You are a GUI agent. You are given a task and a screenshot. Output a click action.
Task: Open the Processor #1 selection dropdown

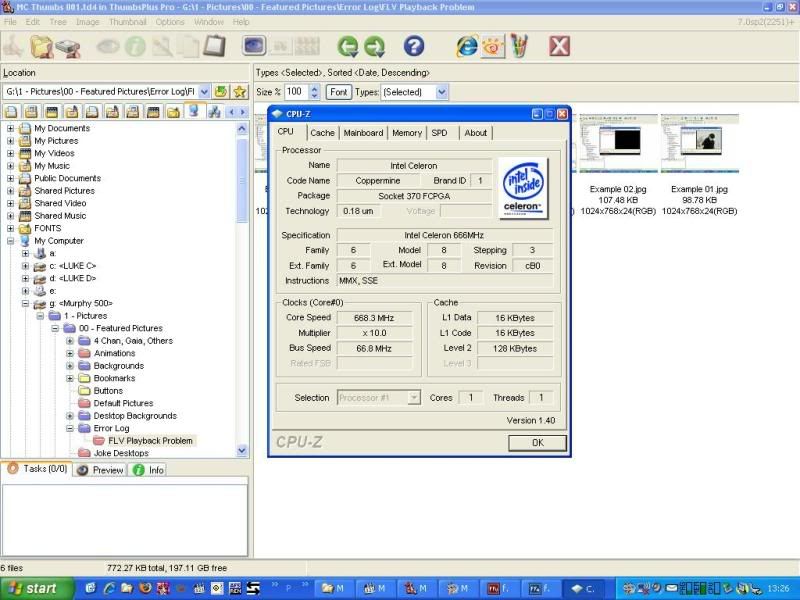point(414,397)
